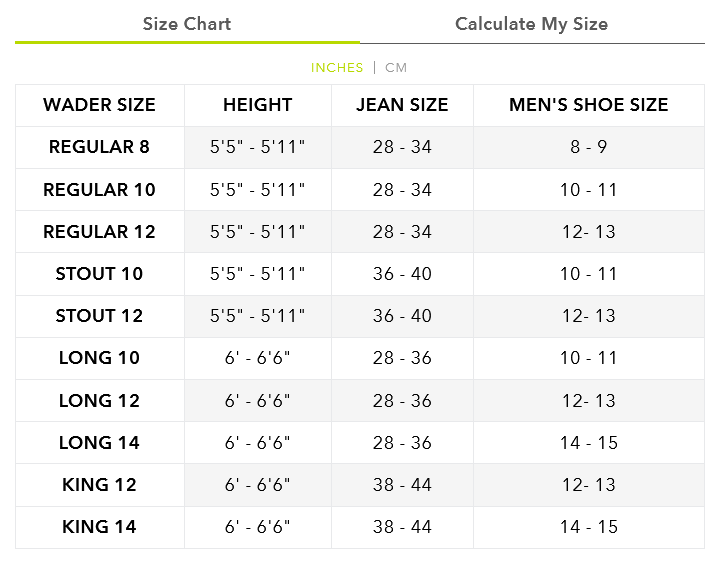Click the WADER SIZE column header

100,105
